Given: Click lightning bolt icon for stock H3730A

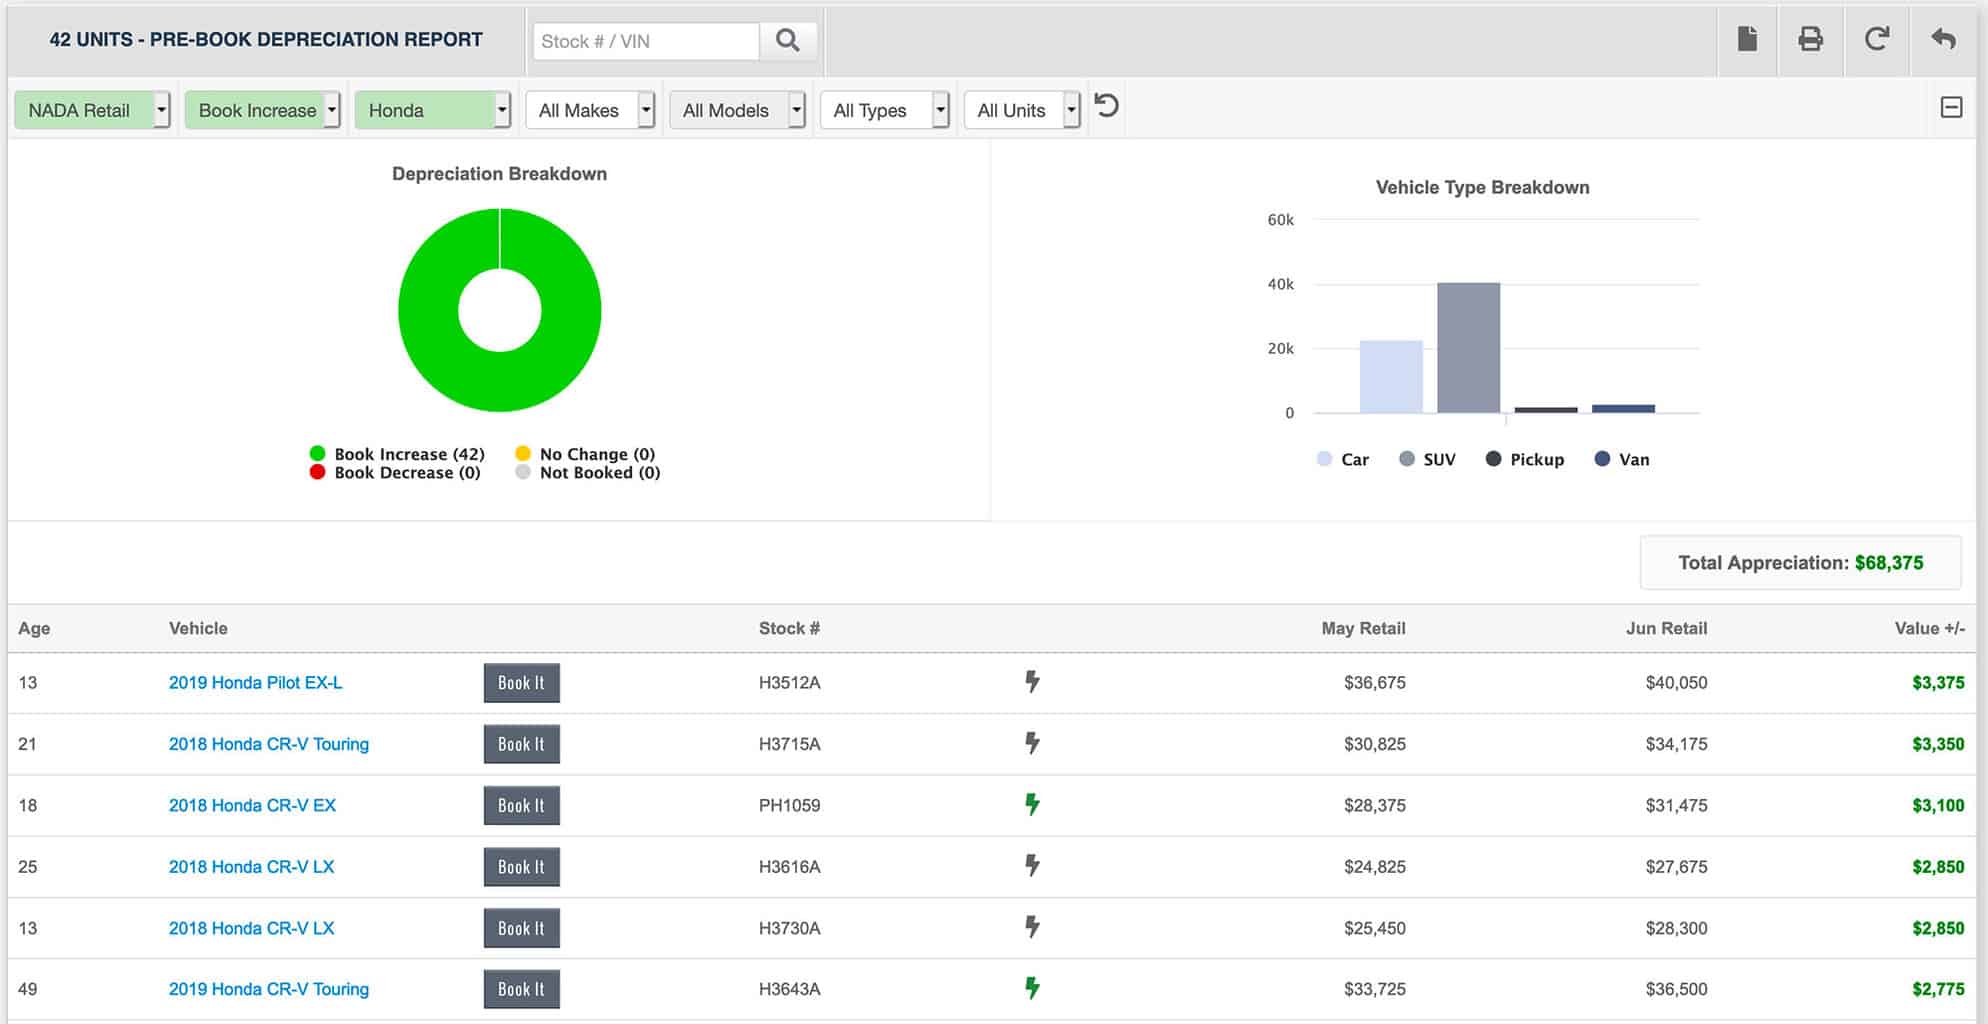Looking at the screenshot, I should point(1032,927).
